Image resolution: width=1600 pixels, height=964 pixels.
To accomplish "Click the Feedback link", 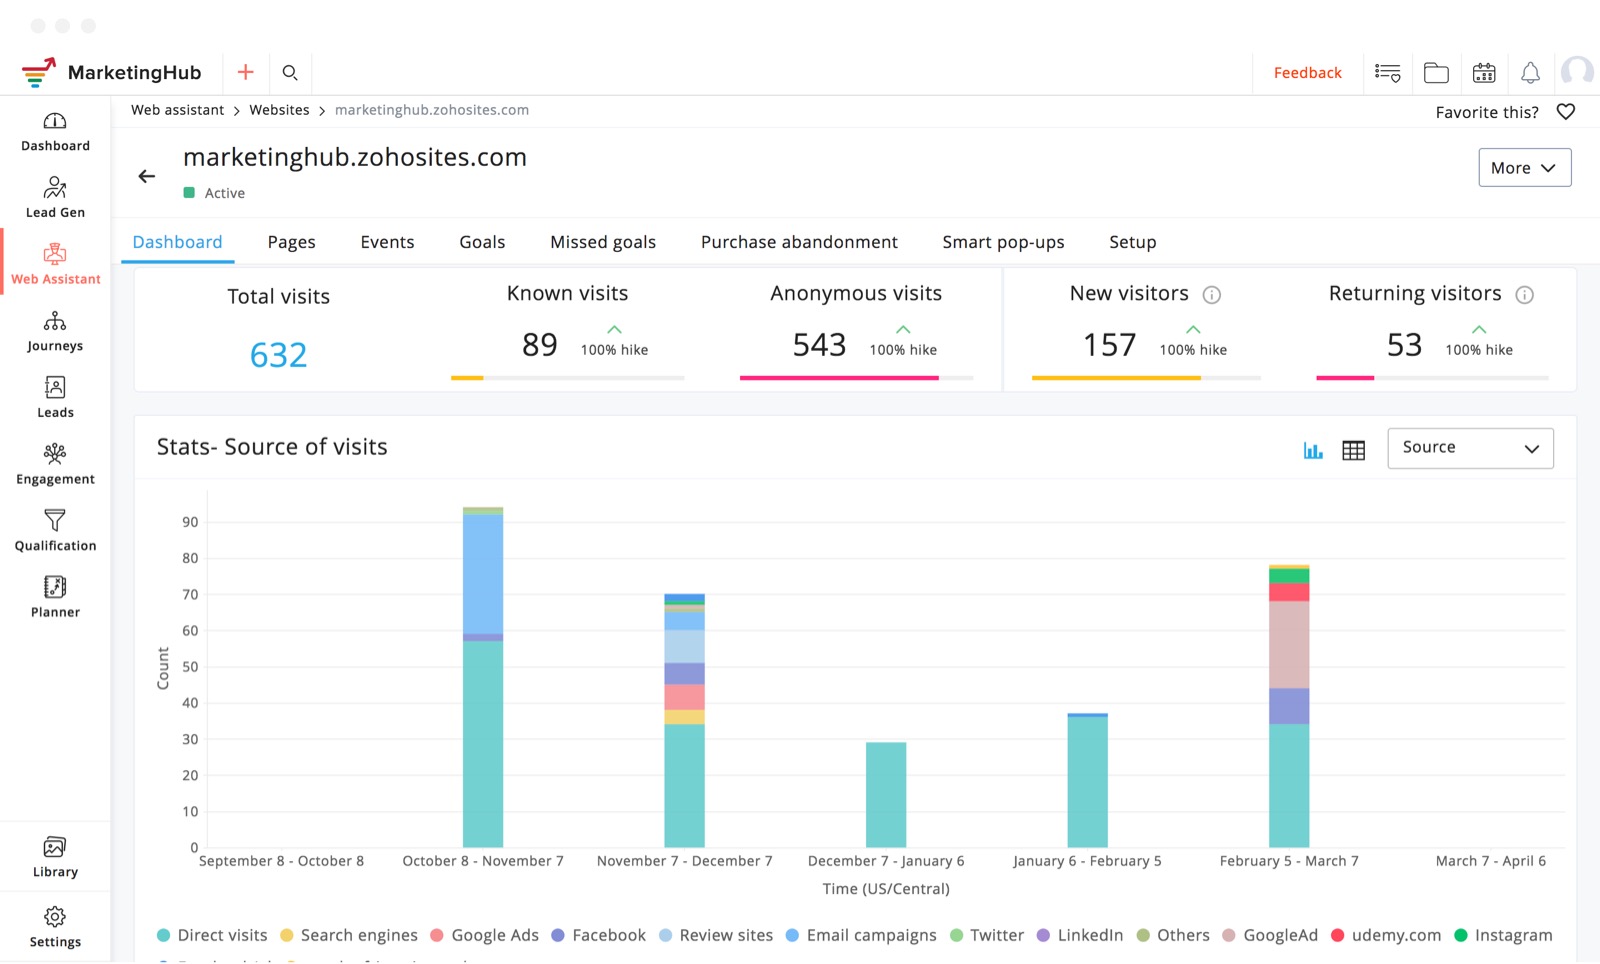I will coord(1307,73).
